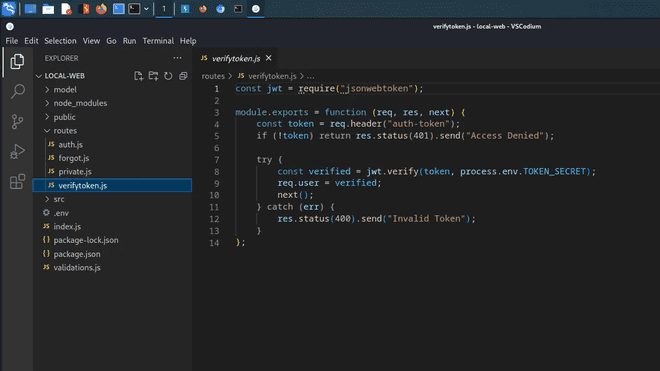
Task: Expand the src folder
Action: (x=59, y=199)
